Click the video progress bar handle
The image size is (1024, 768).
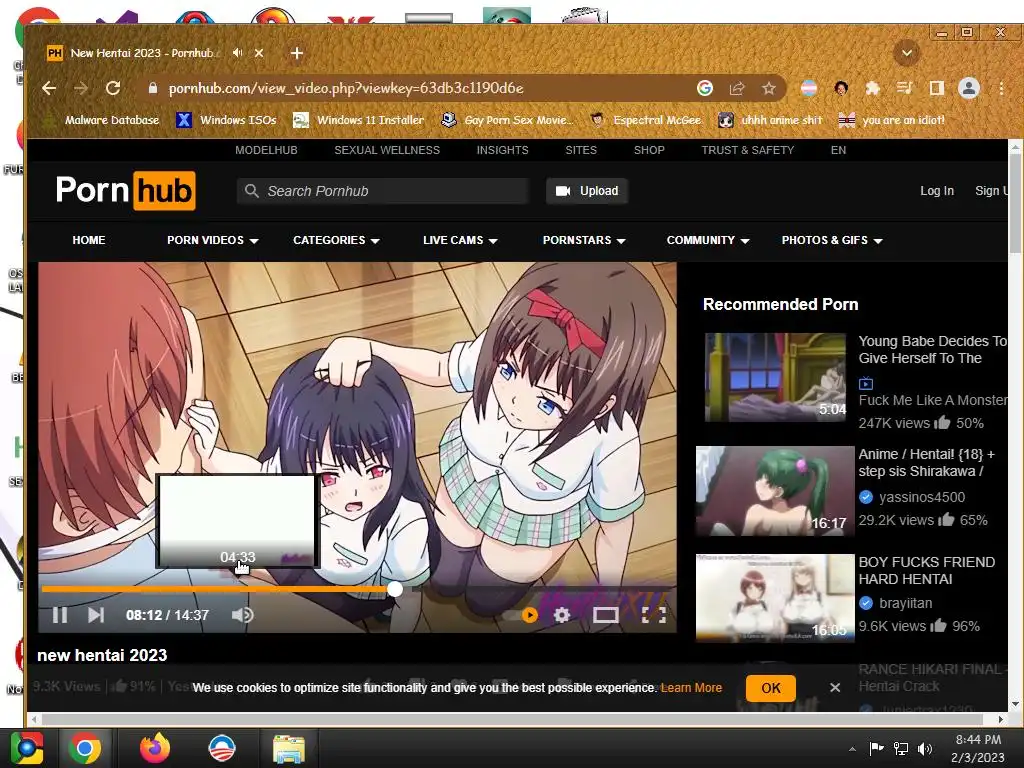(x=394, y=589)
